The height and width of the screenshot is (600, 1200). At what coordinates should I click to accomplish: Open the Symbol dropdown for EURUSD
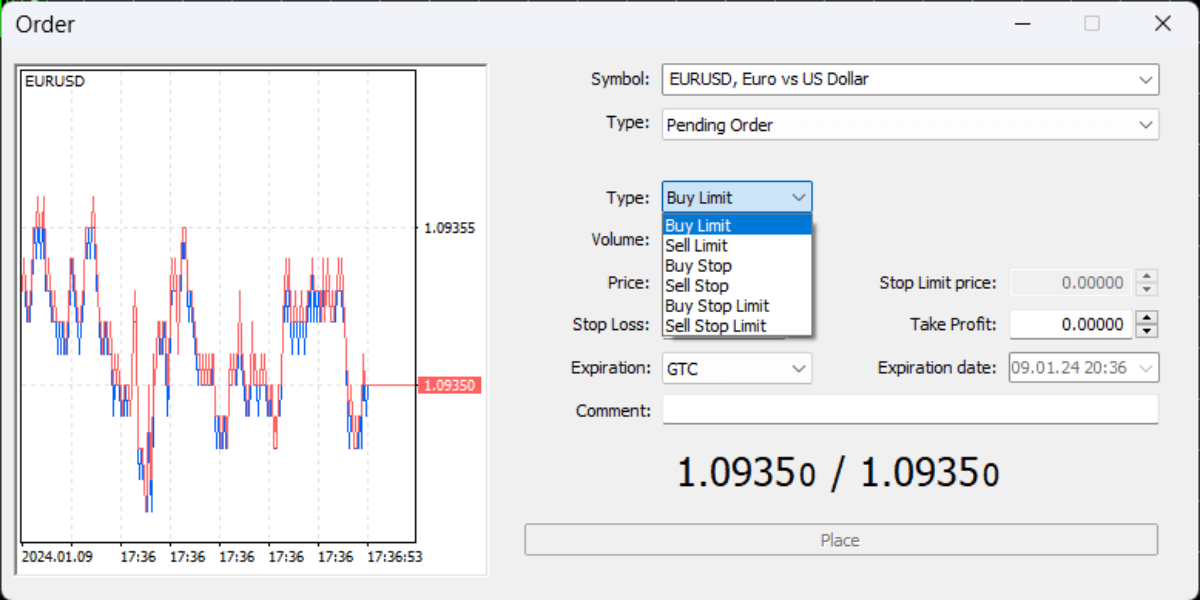[1146, 79]
